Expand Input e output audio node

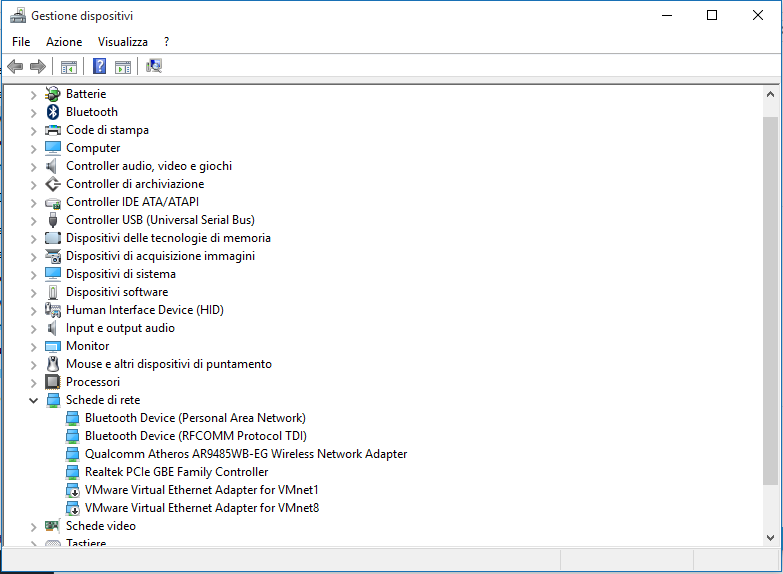(33, 329)
